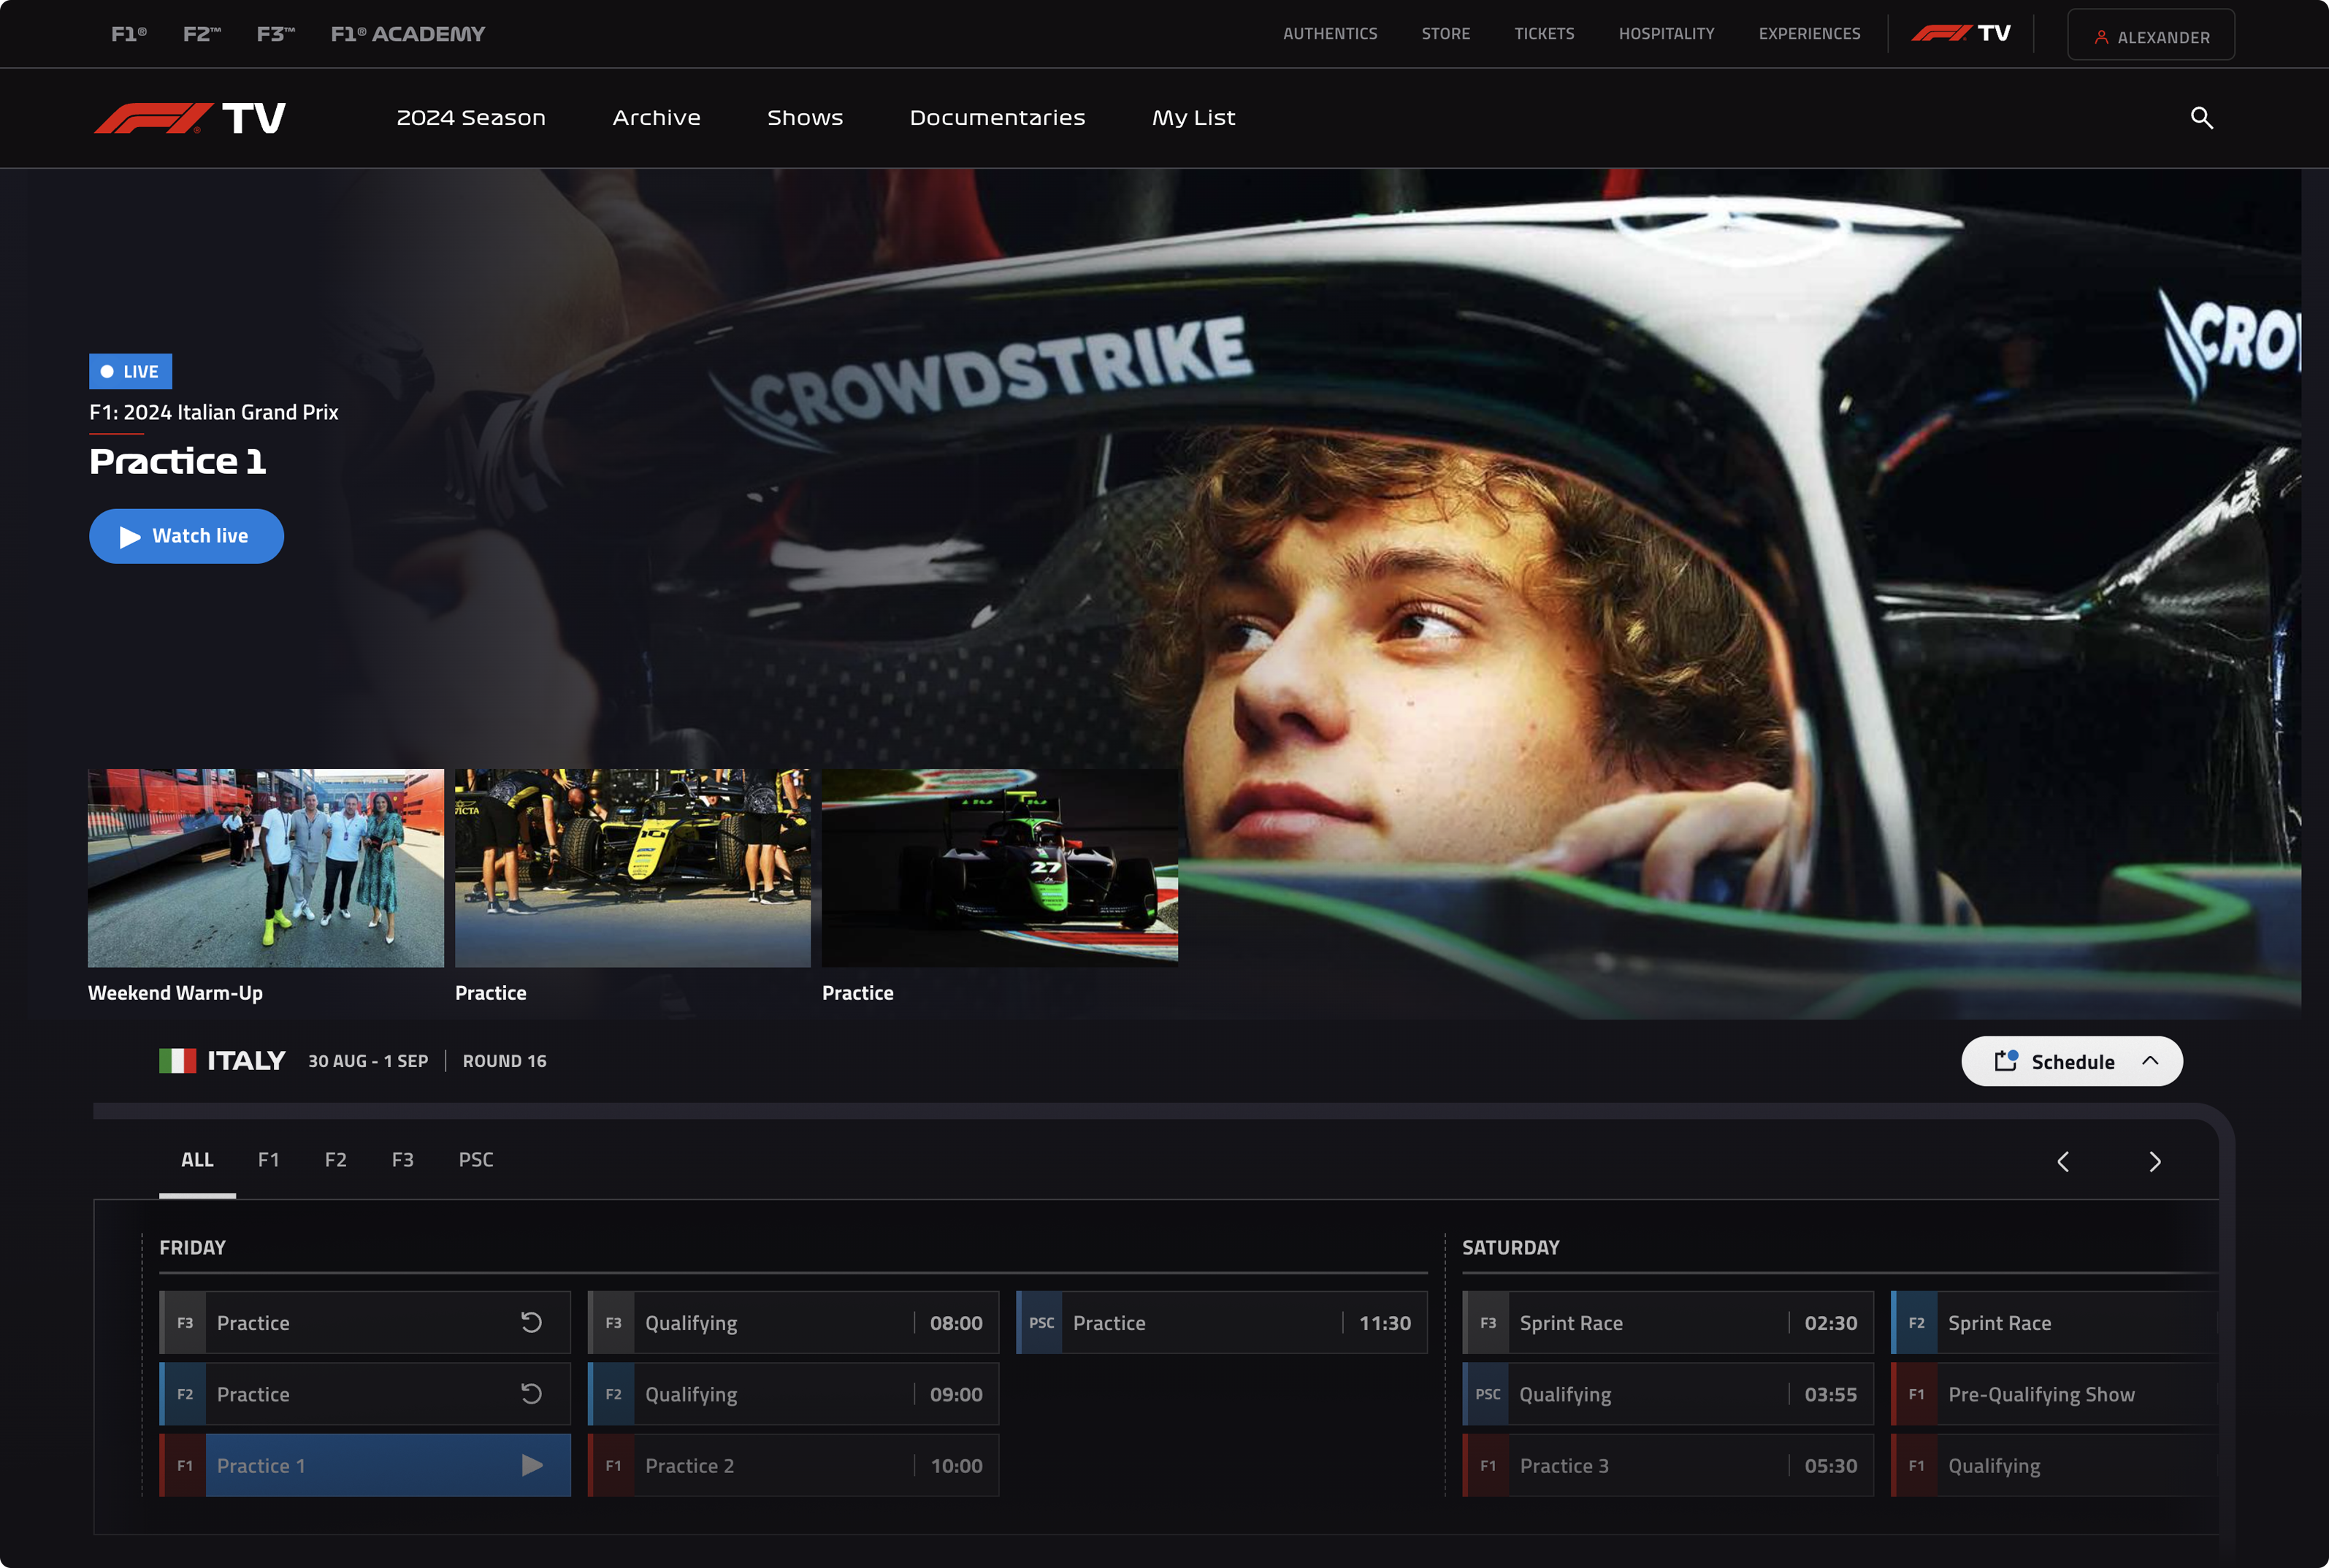Select F1 Practice 2 at 10:00
This screenshot has height=1568, width=2329.
click(793, 1465)
